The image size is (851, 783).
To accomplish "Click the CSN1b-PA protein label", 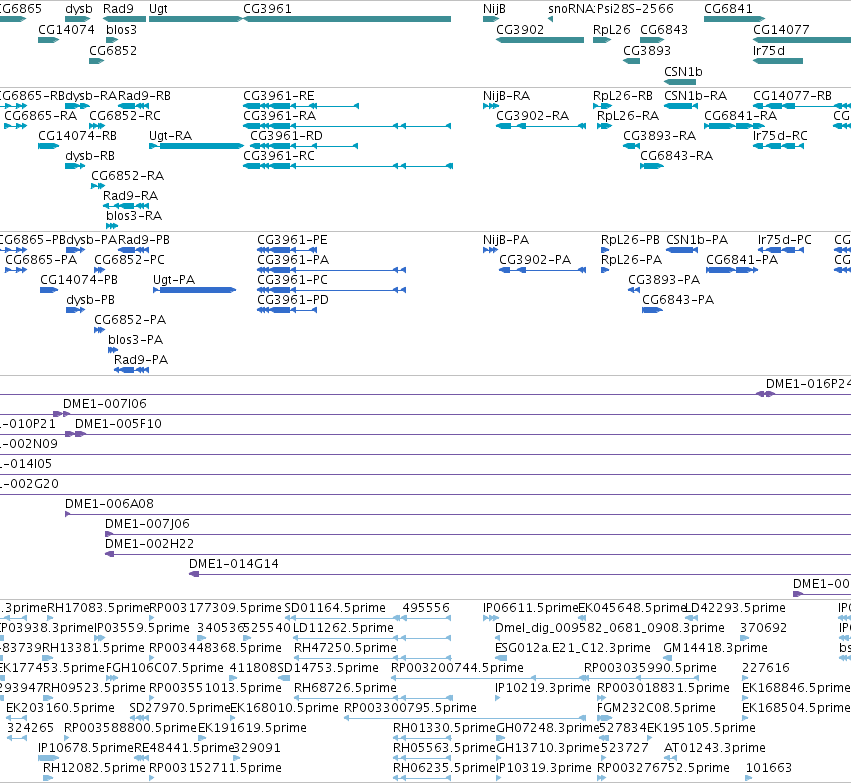I will pos(697,240).
